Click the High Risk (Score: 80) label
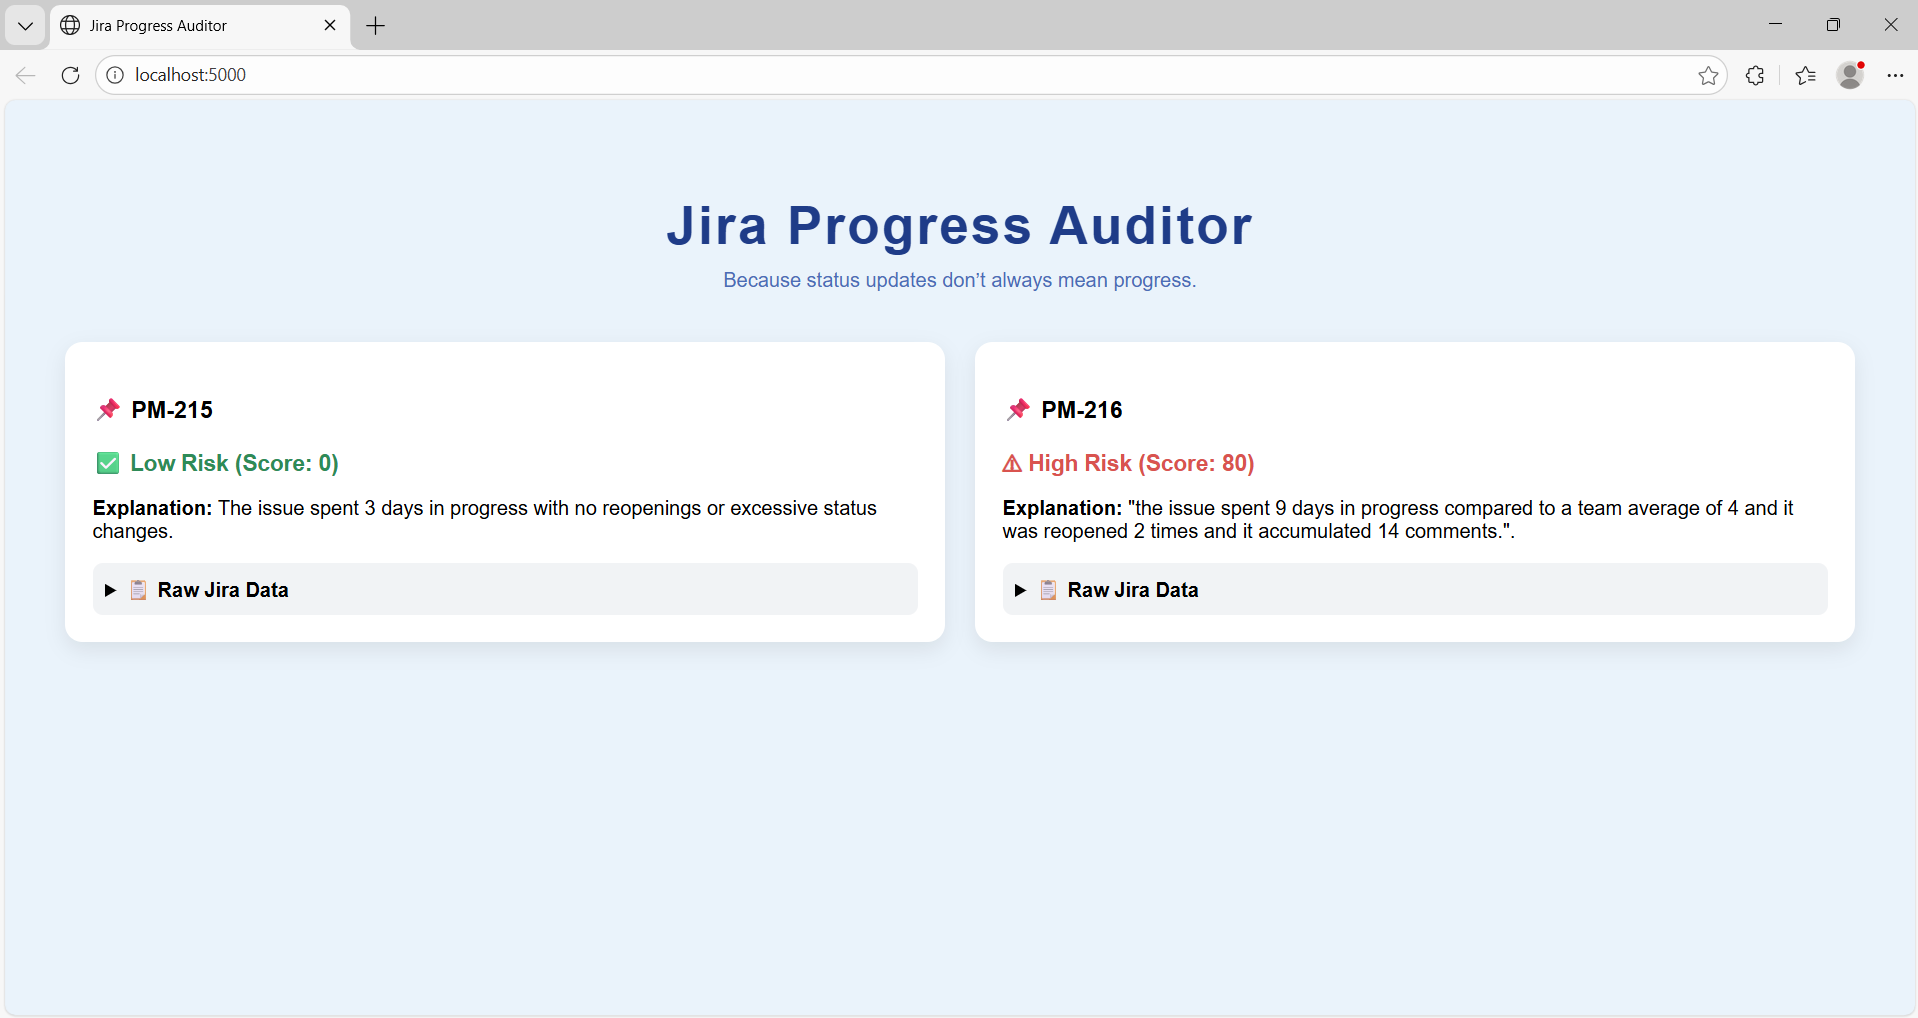The height and width of the screenshot is (1018, 1918). click(x=1141, y=463)
